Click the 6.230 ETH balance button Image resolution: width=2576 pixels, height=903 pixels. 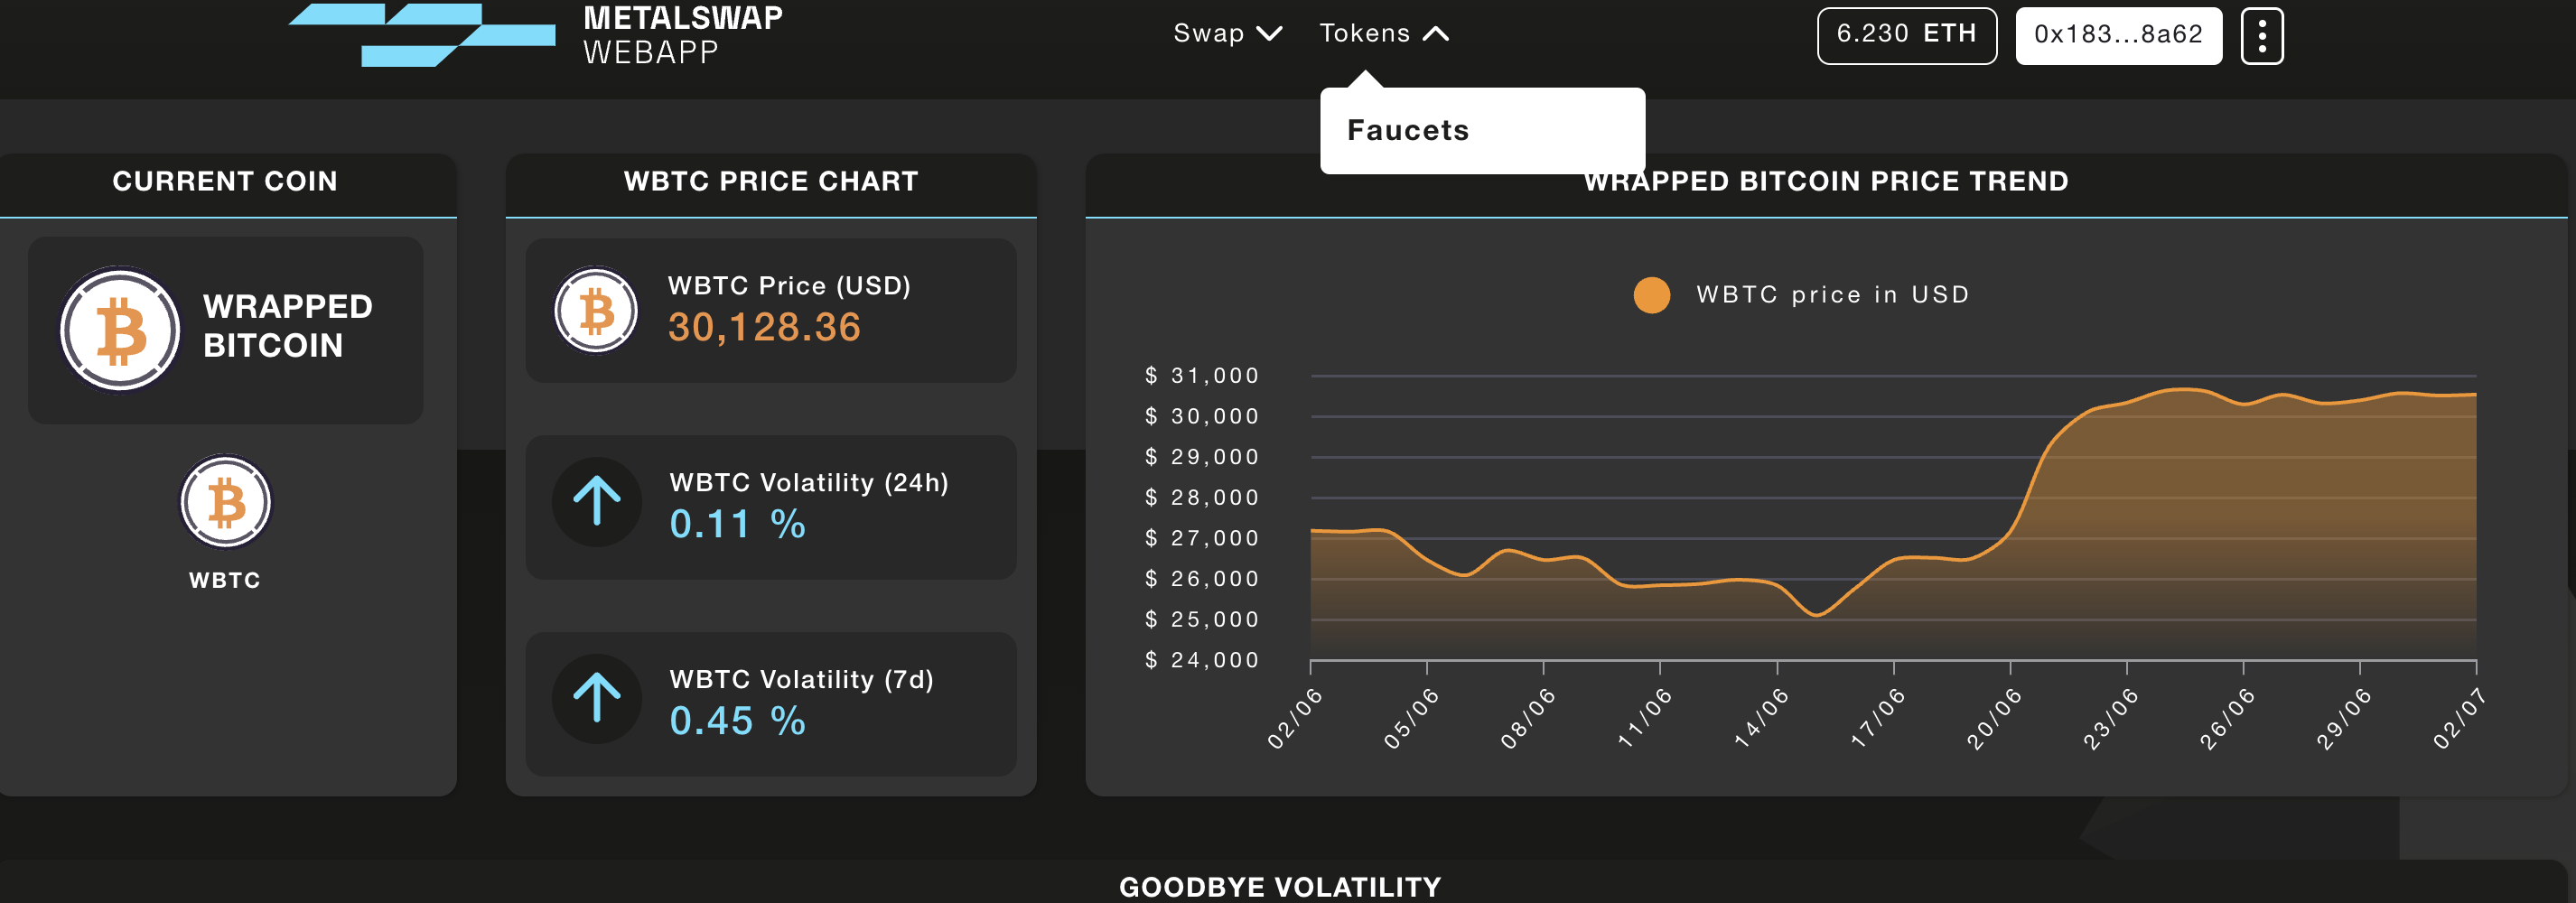(1906, 35)
